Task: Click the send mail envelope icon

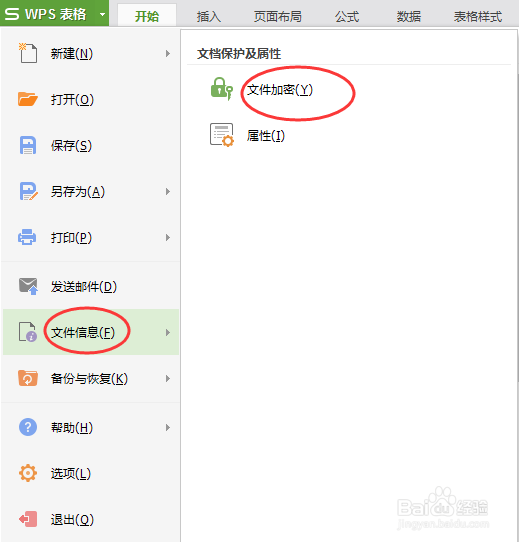Action: [x=28, y=286]
